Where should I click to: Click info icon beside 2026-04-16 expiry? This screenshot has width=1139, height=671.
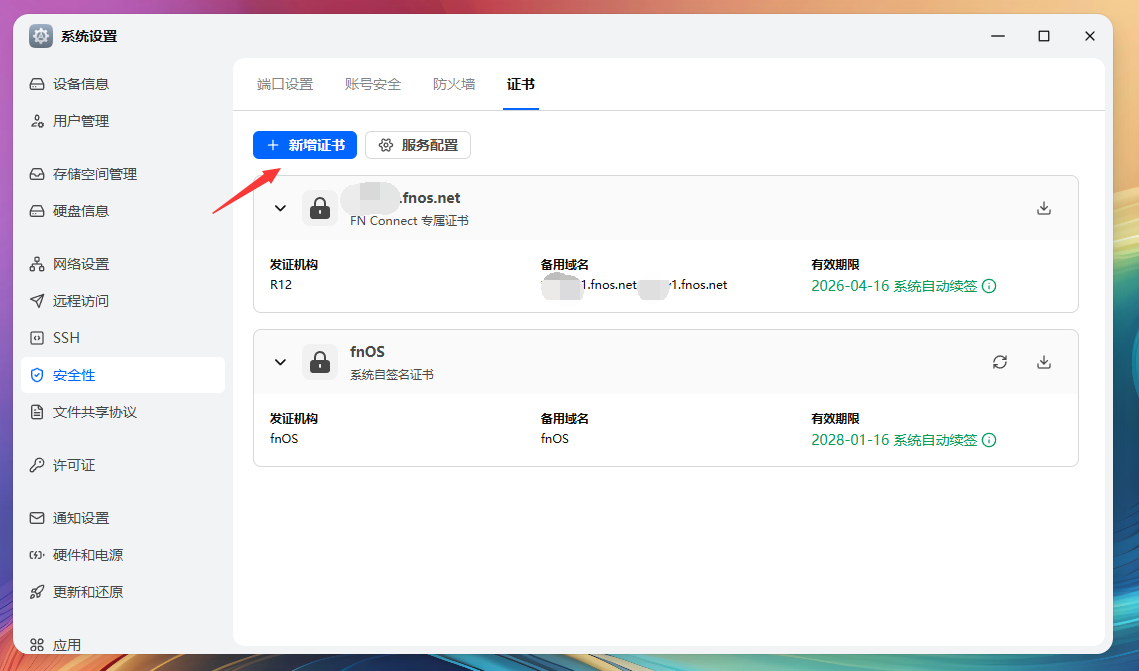tap(989, 286)
